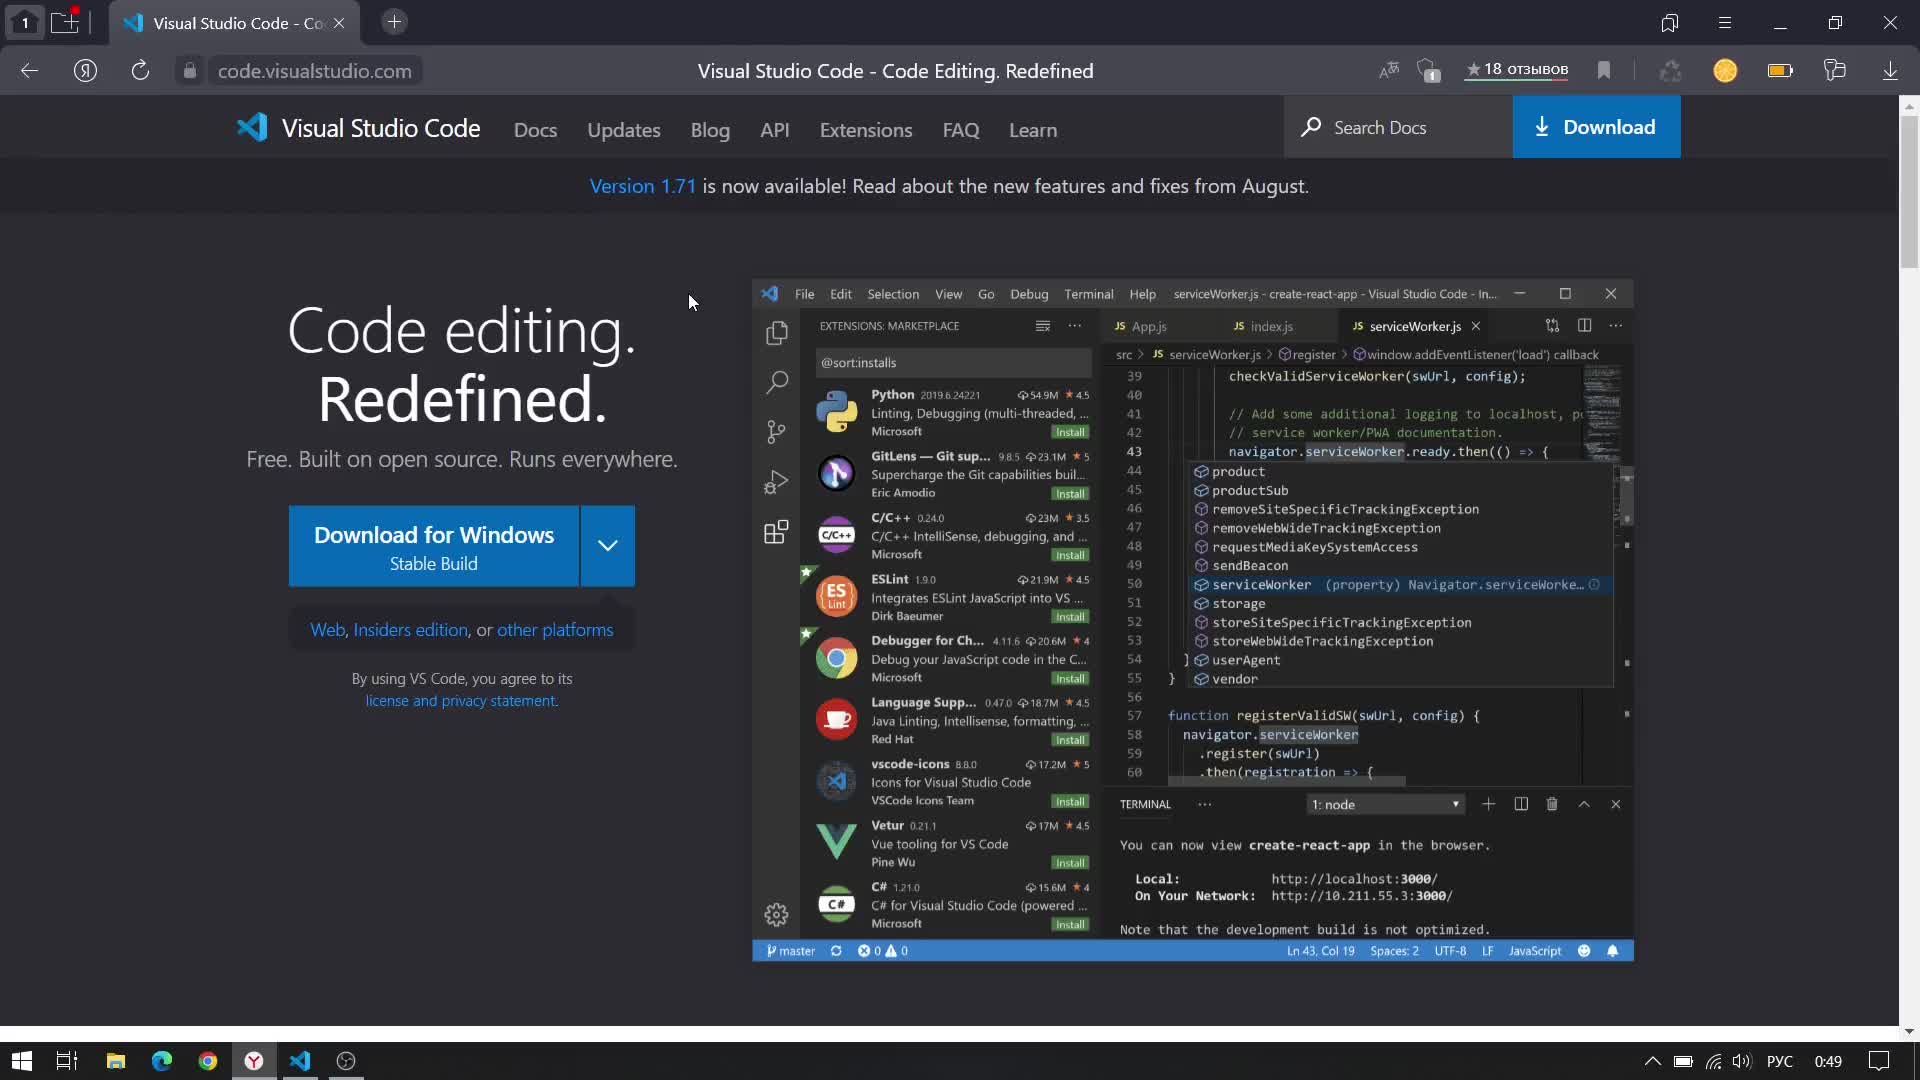The height and width of the screenshot is (1080, 1920).
Task: Switch to VS Code in taskbar
Action: pos(300,1061)
